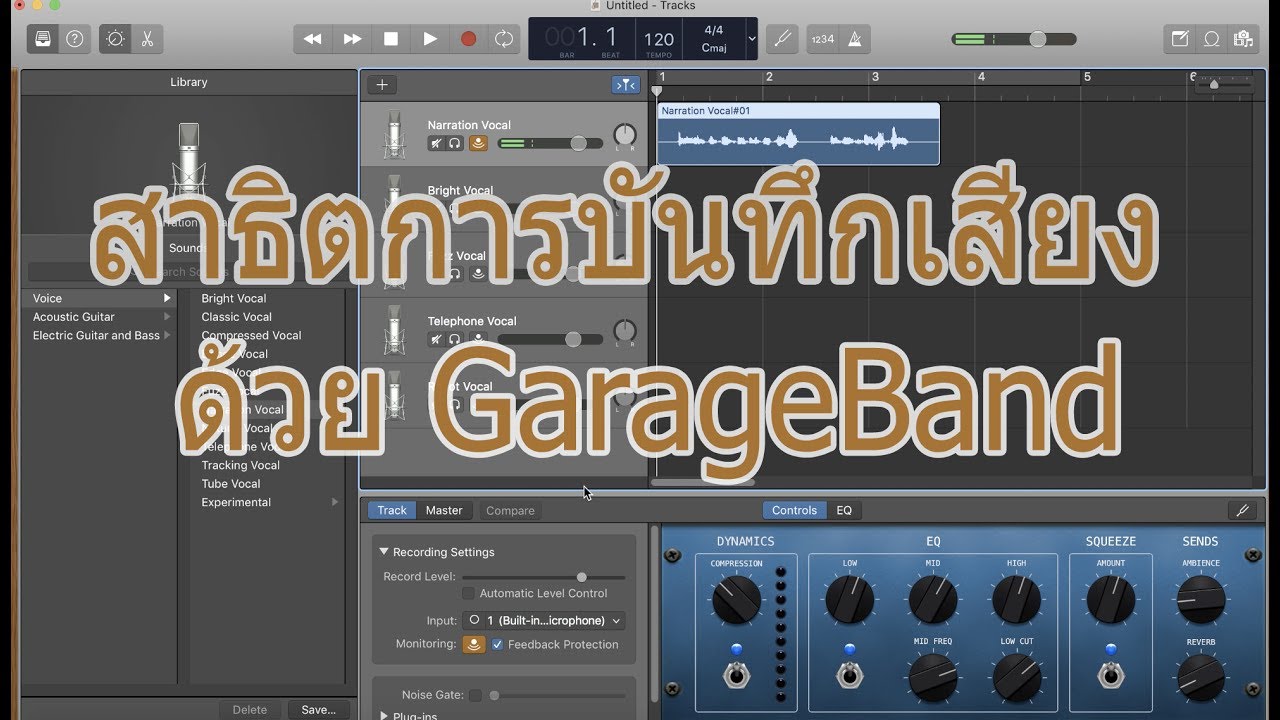This screenshot has width=1280, height=720.
Task: Flip the Dynamics on/off switch
Action: [x=736, y=676]
